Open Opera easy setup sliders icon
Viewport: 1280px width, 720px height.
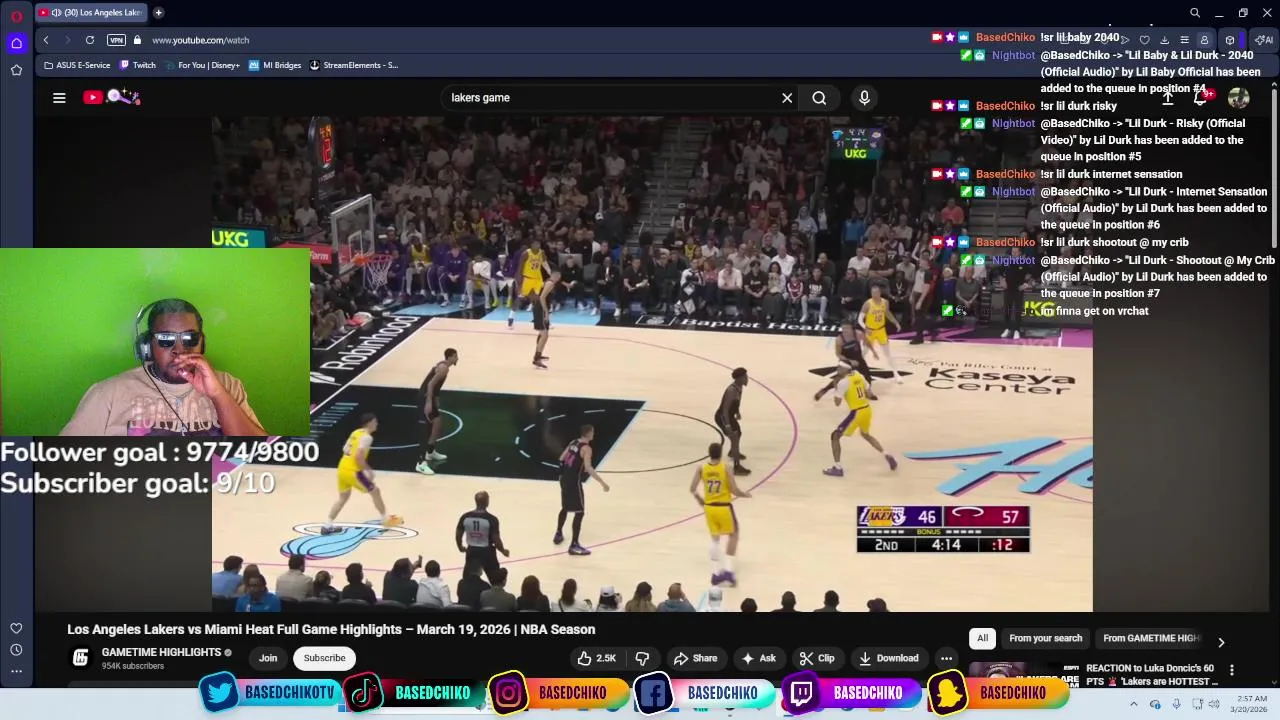coord(1184,40)
